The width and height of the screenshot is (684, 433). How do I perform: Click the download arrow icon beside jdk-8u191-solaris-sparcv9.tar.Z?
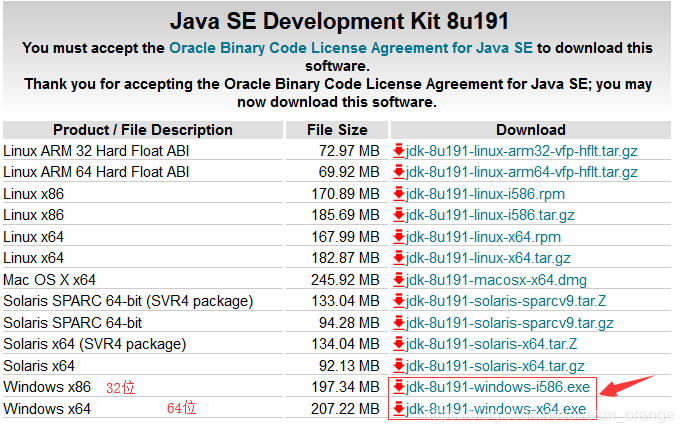click(399, 301)
